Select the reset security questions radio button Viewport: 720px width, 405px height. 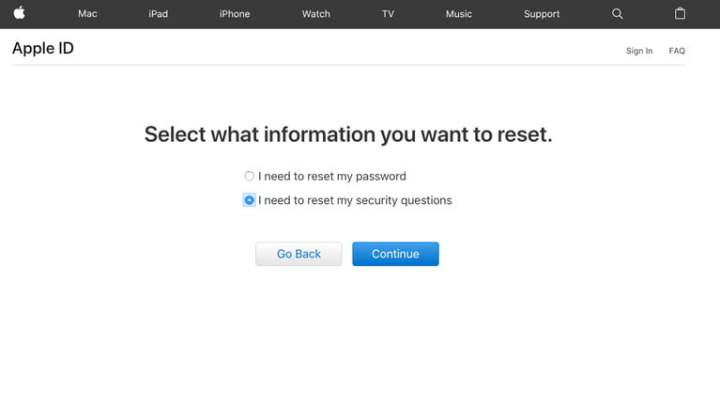click(249, 200)
